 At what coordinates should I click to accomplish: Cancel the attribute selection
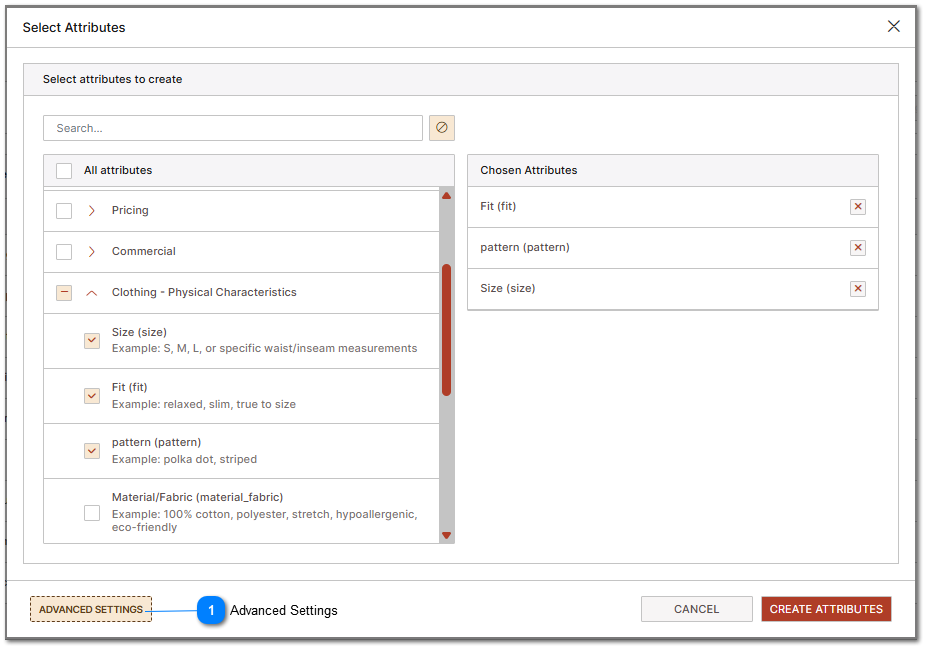point(696,608)
